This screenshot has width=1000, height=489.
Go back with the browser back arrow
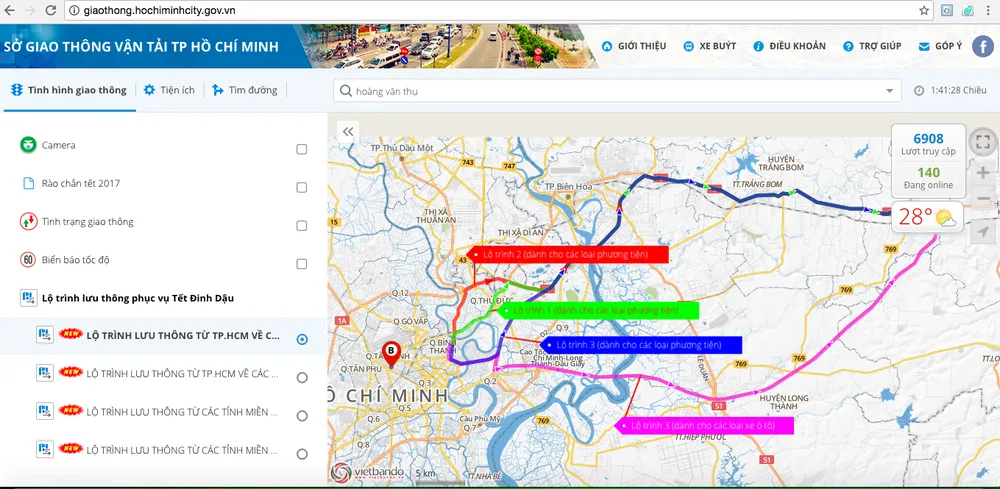[x=10, y=10]
